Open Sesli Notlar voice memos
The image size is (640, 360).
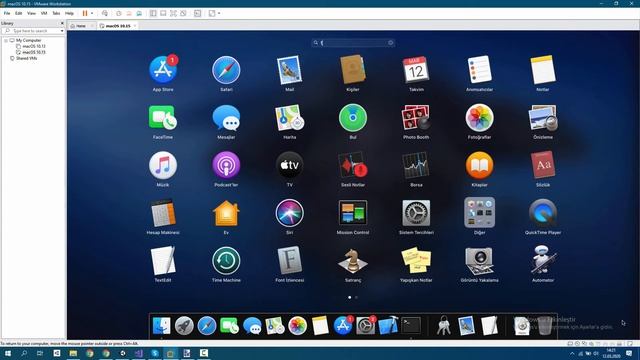coord(353,165)
